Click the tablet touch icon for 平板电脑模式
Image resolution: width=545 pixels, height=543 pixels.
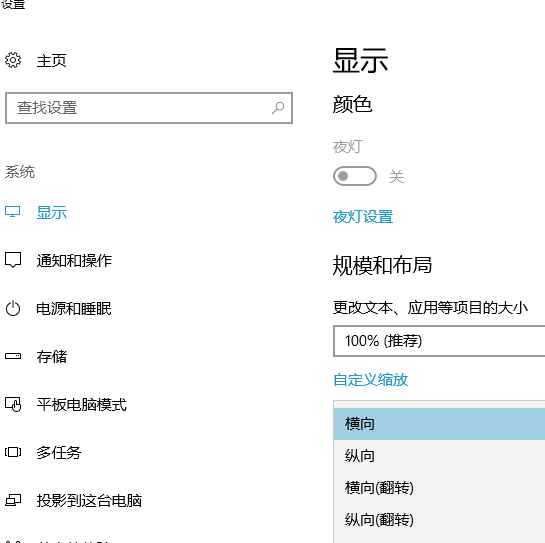click(x=13, y=404)
